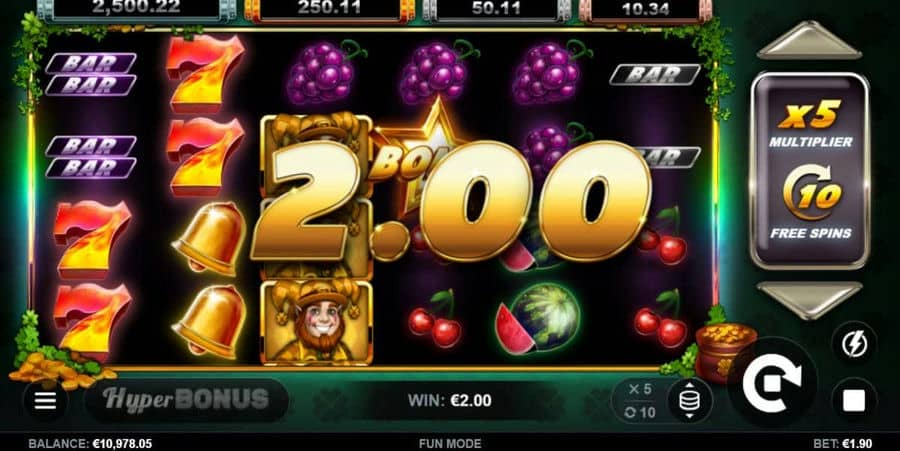
Task: Click the up arrow above multiplier panel
Action: [x=809, y=41]
